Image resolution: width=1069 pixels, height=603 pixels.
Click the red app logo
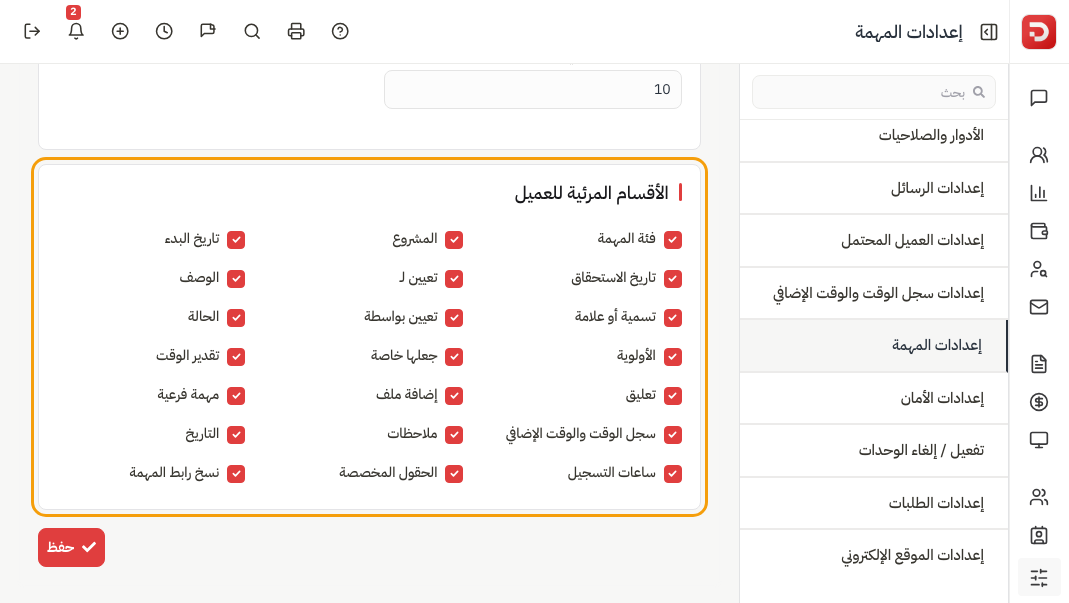click(x=1038, y=32)
